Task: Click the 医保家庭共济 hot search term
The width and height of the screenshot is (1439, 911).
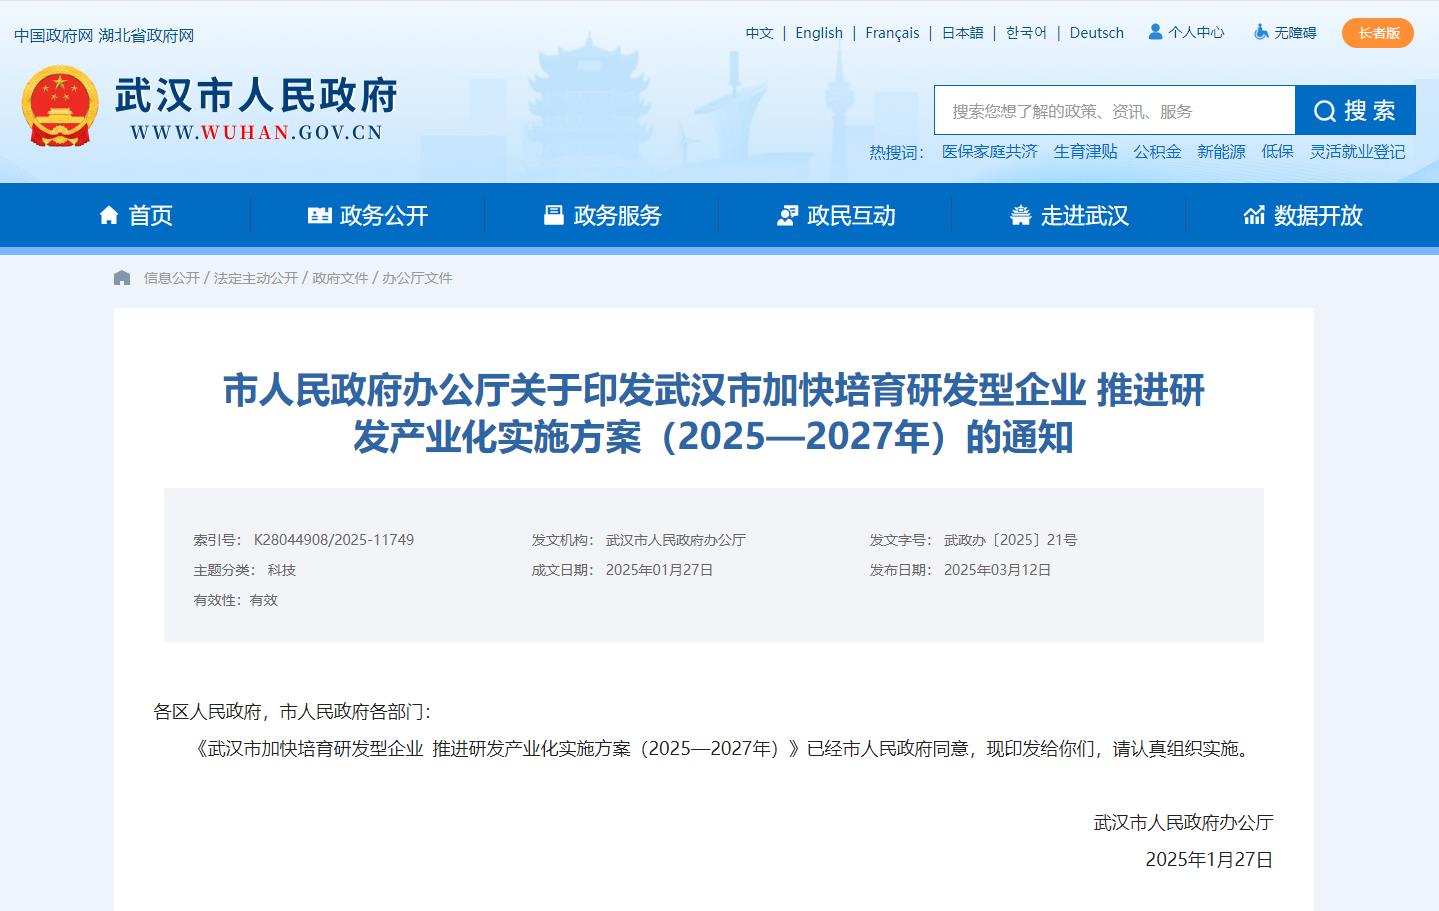Action: tap(989, 152)
